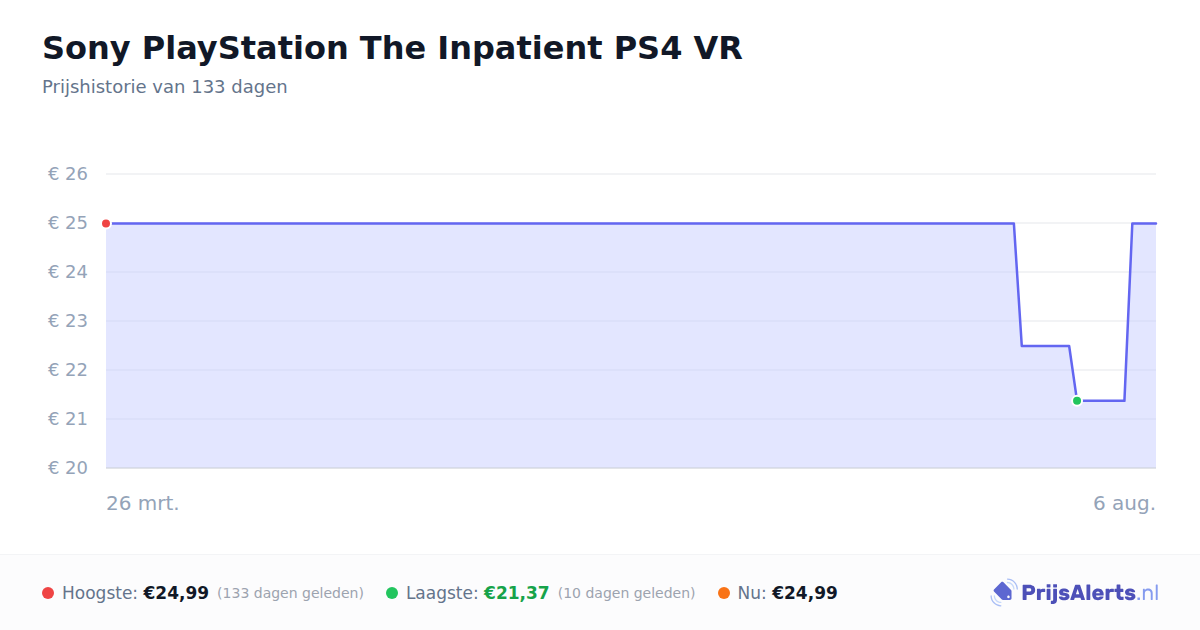The height and width of the screenshot is (630, 1200).
Task: Click the red highest-price dot on chart
Action: pyautogui.click(x=106, y=223)
